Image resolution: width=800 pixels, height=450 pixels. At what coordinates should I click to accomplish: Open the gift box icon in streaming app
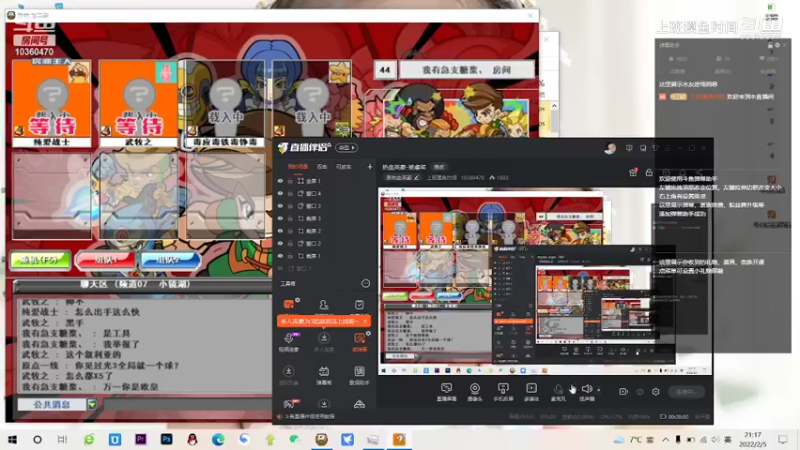click(x=633, y=172)
